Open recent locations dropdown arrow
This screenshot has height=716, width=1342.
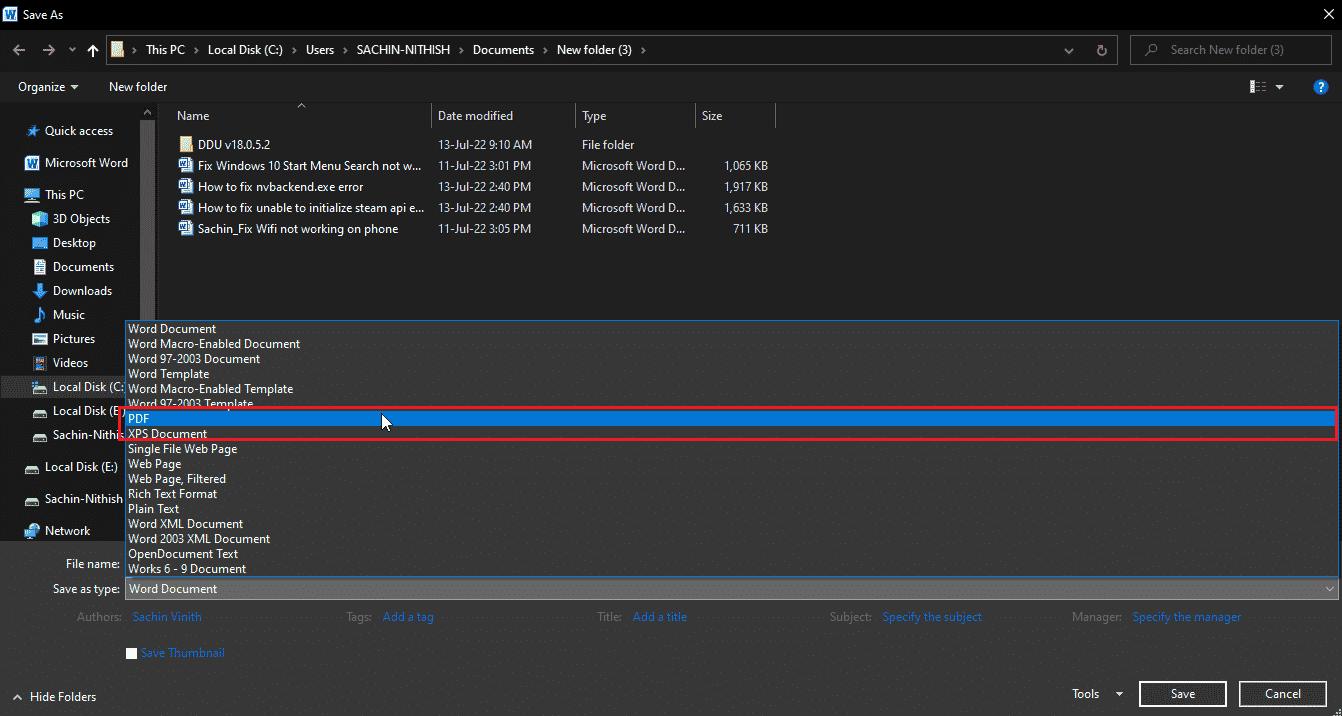pos(72,50)
